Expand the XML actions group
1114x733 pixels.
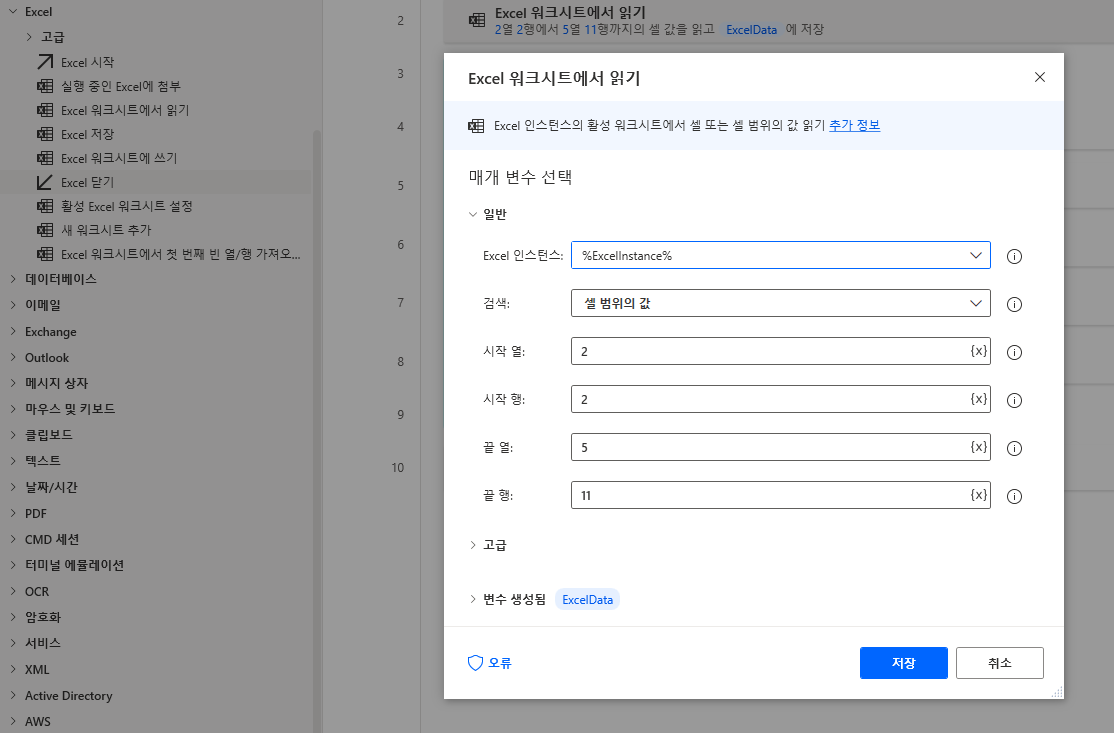point(13,669)
